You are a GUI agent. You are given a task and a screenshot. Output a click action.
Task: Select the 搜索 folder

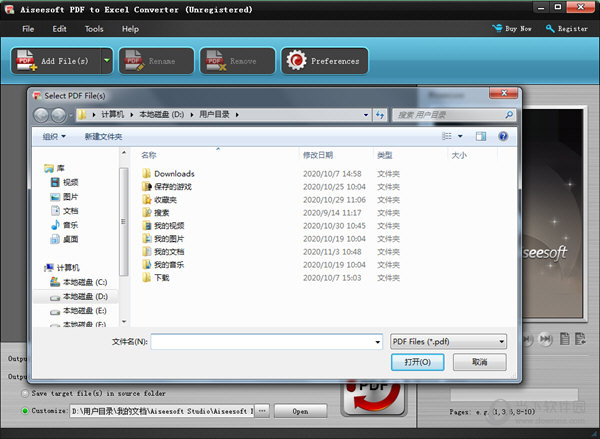tap(156, 213)
